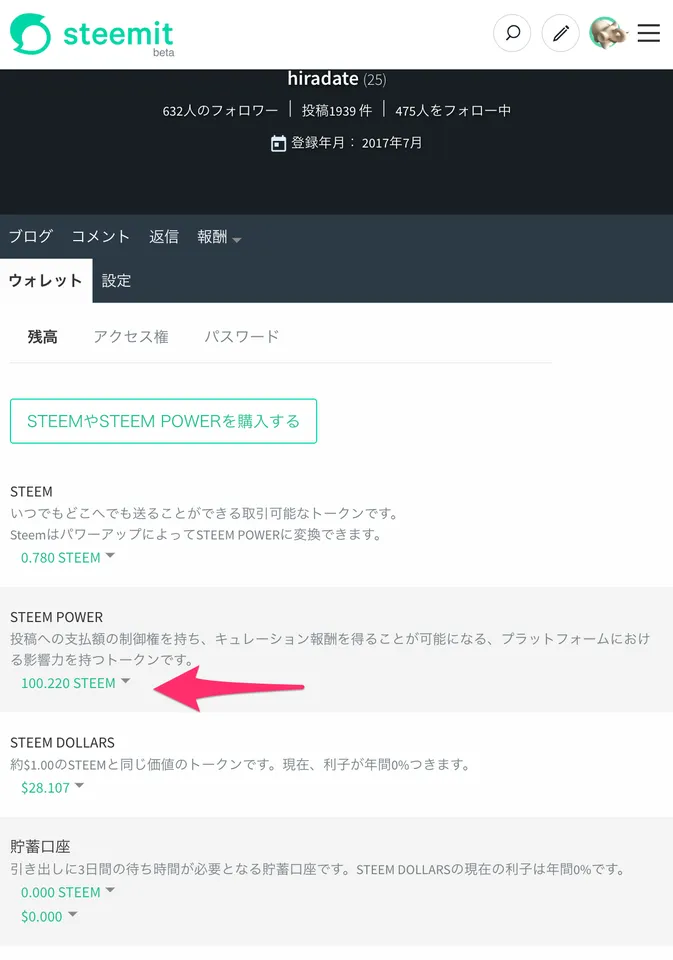Open the 632人のフォロワー followers list

tap(220, 111)
